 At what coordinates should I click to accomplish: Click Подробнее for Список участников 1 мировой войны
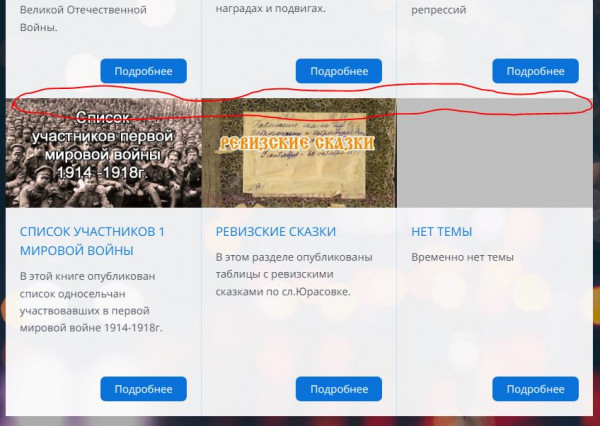[143, 389]
